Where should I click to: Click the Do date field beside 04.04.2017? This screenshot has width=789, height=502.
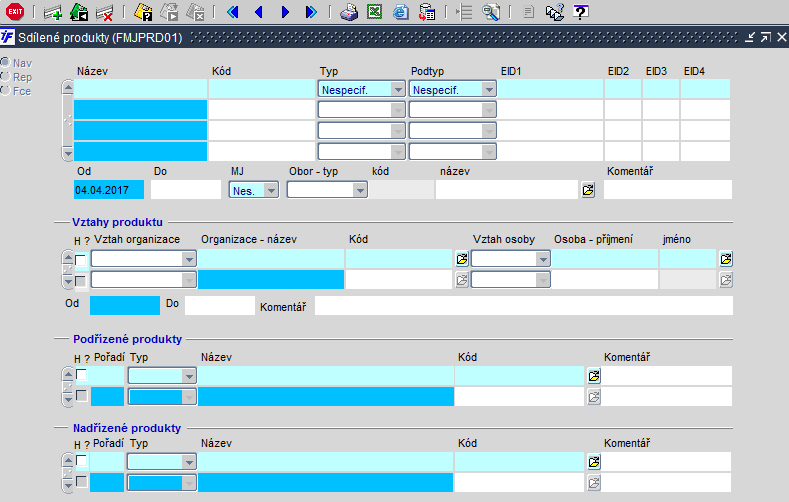(x=186, y=190)
